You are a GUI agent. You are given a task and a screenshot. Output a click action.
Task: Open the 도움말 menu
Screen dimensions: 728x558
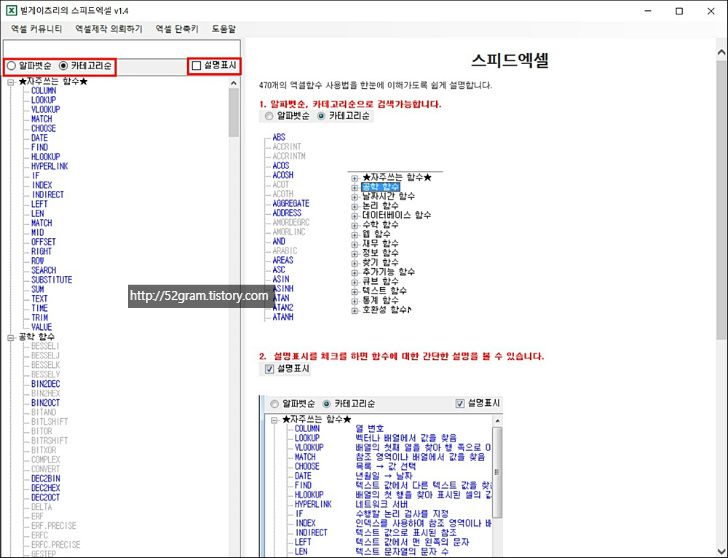point(224,29)
